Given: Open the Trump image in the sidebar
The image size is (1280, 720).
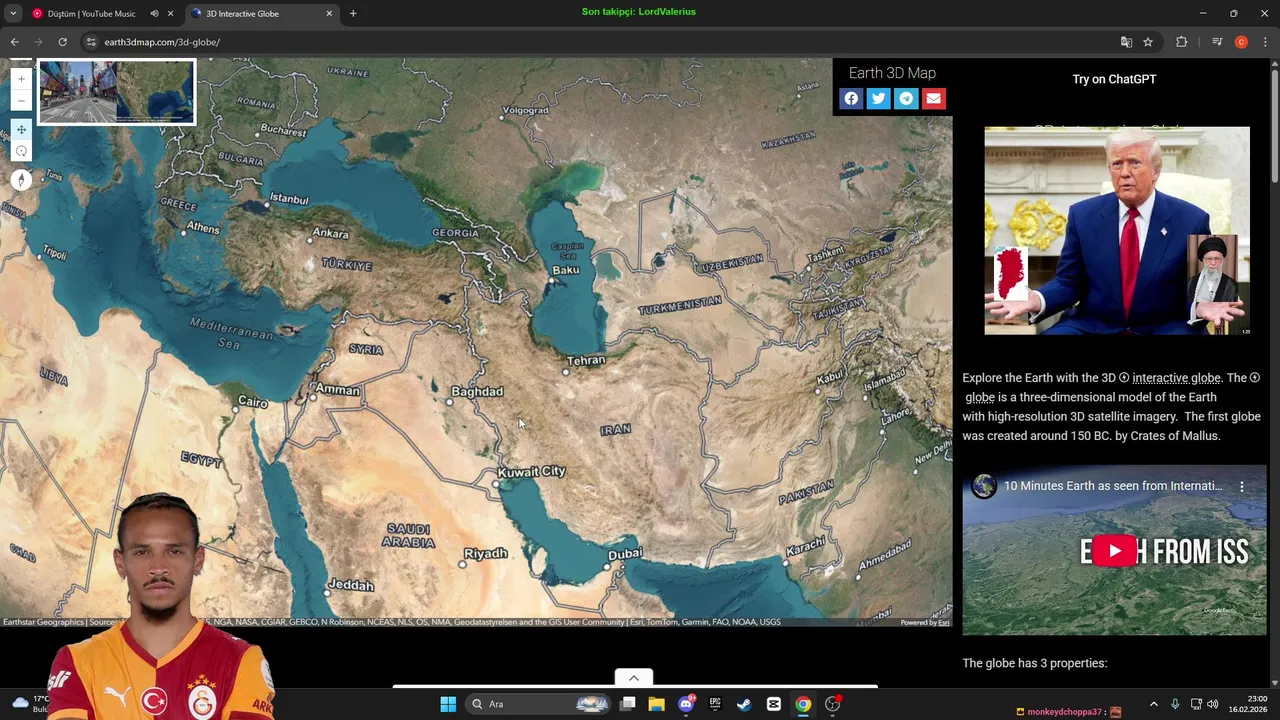Looking at the screenshot, I should tap(1117, 231).
